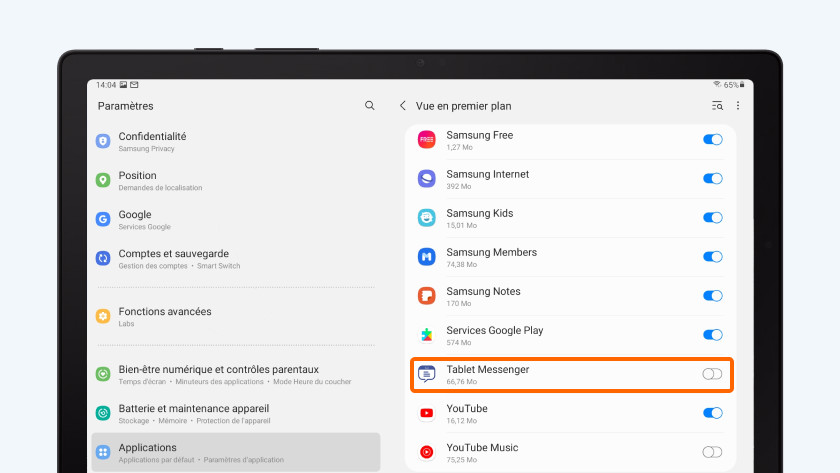Toggle off Samsung Kids
840x473 pixels.
[x=712, y=217]
